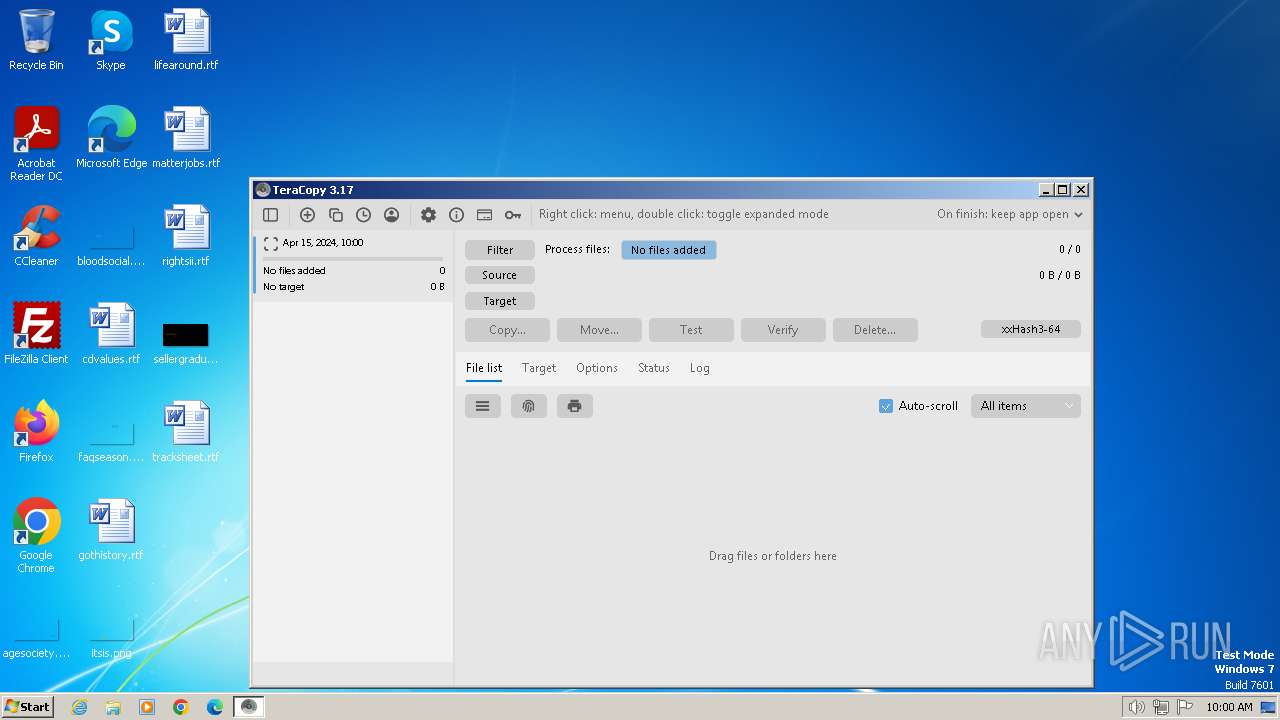The width and height of the screenshot is (1280, 720).
Task: Click the Copy... button
Action: coord(507,330)
